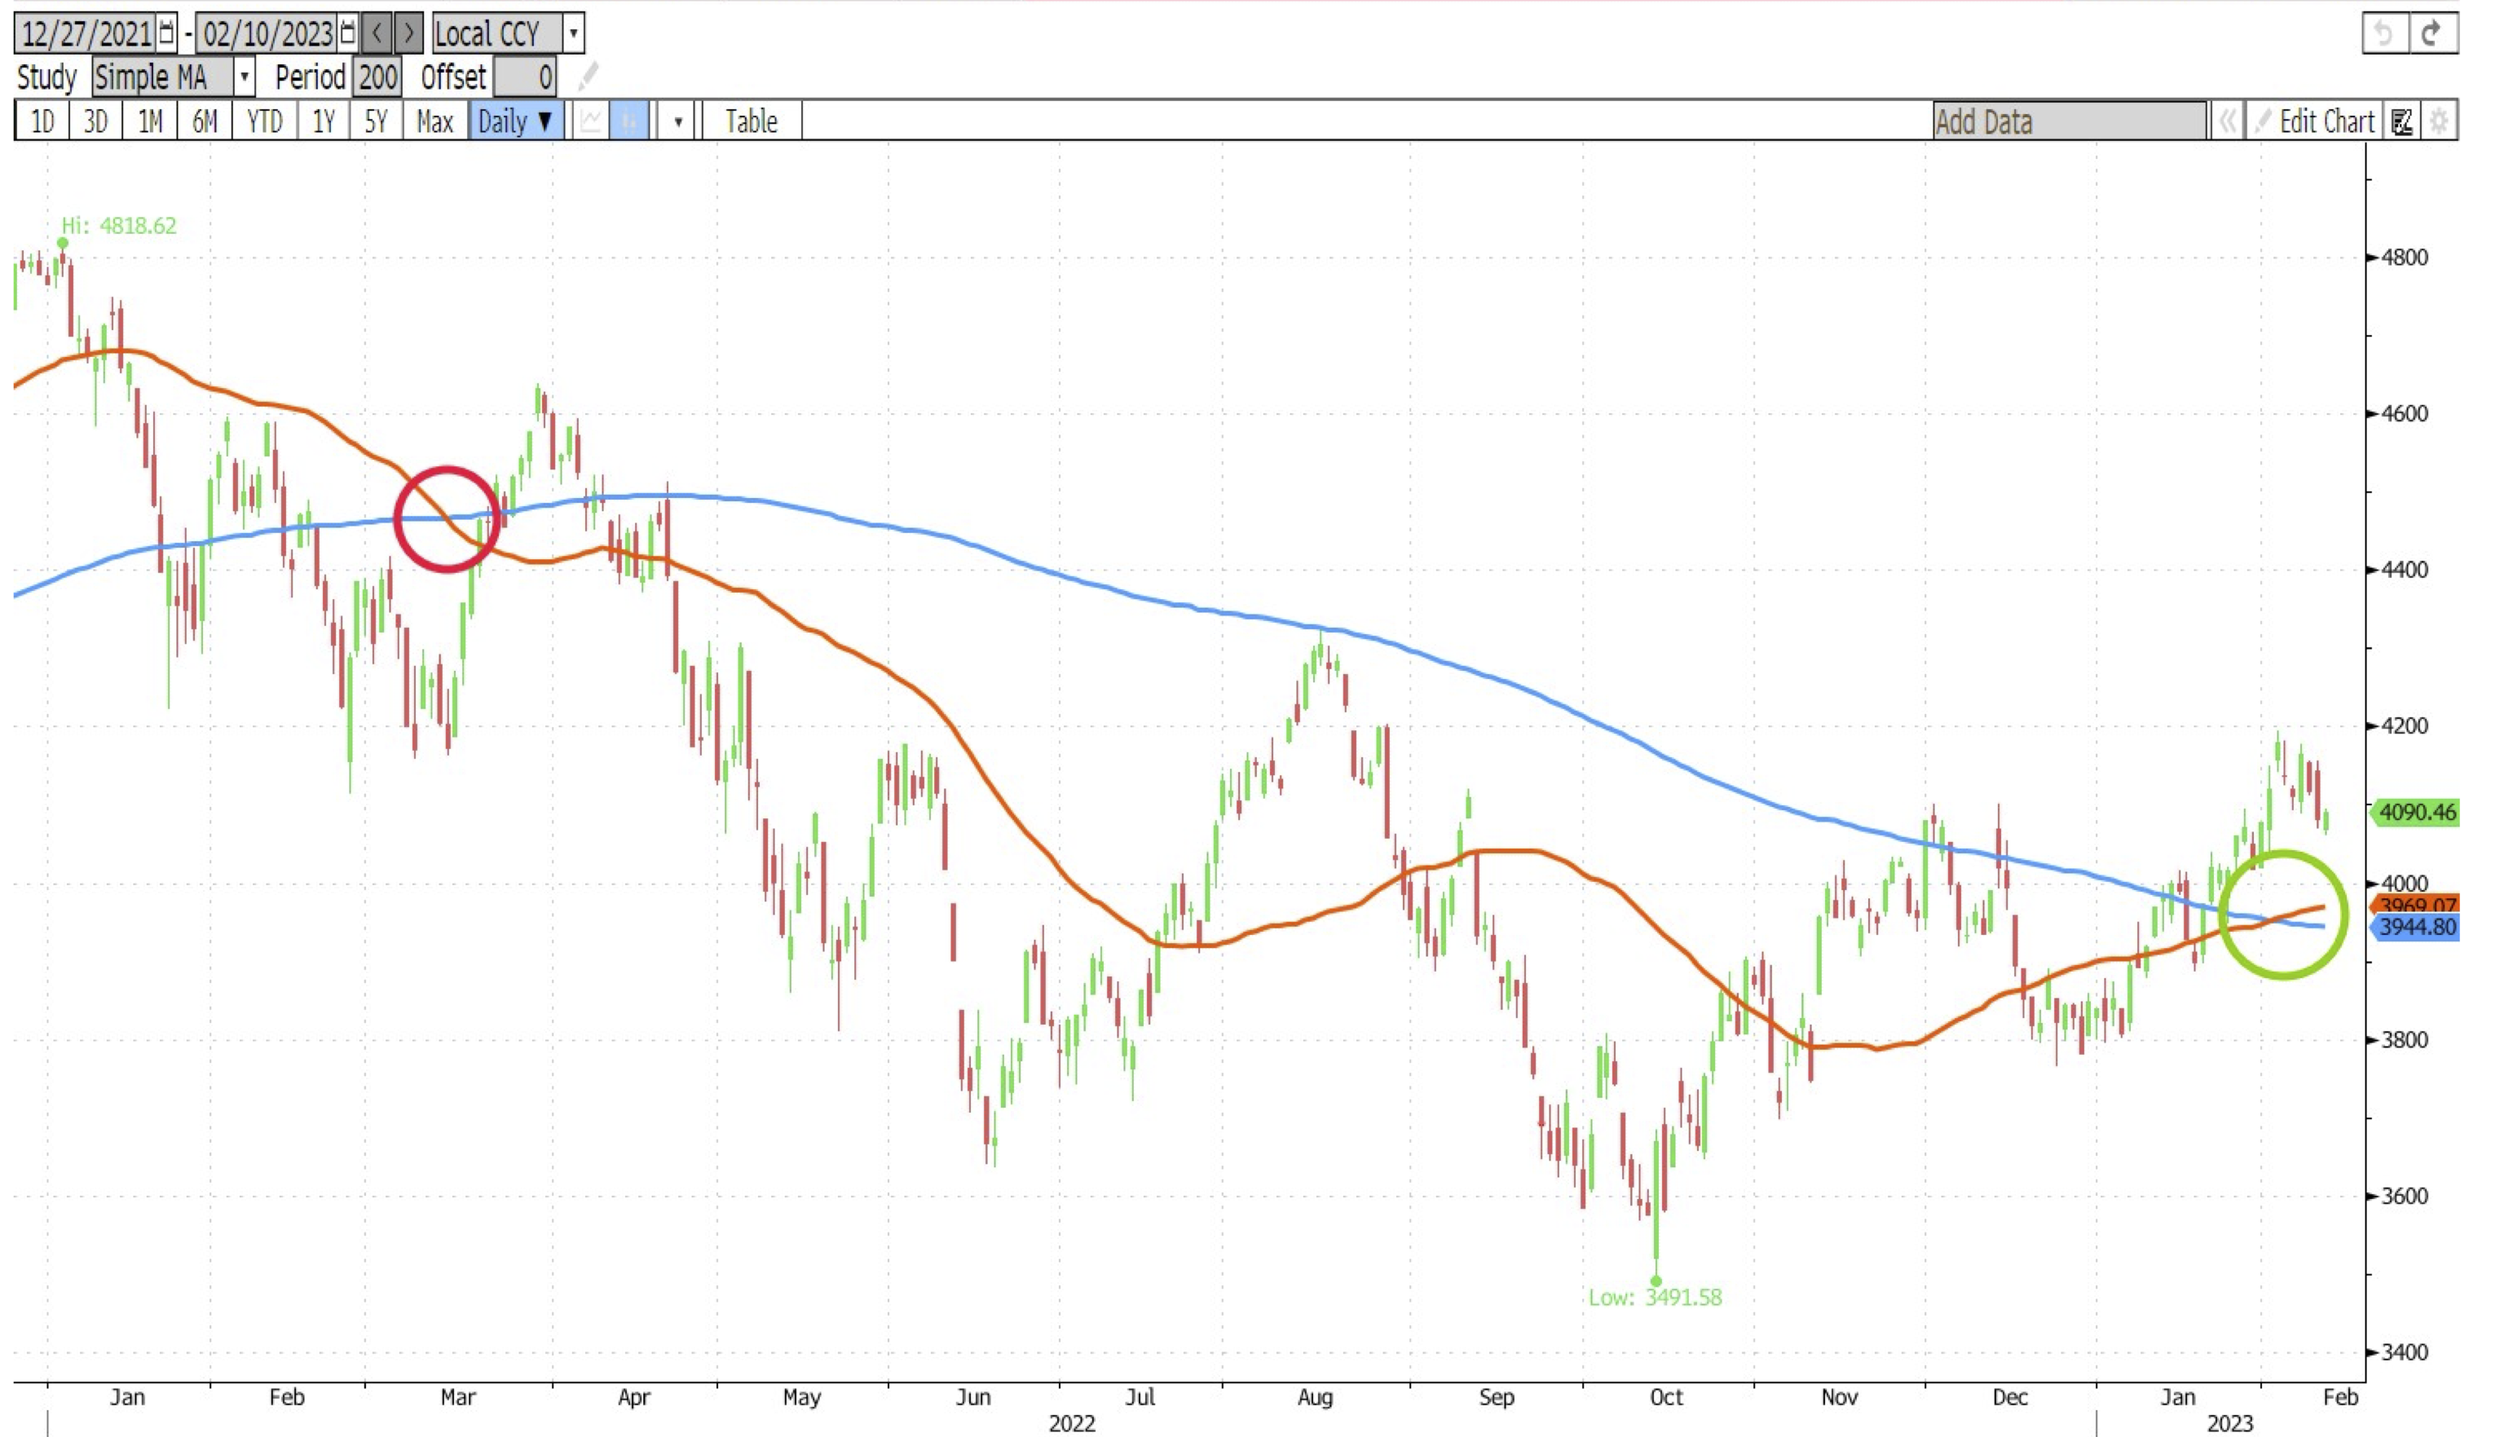Open the Simple MA study dropdown

click(x=243, y=77)
